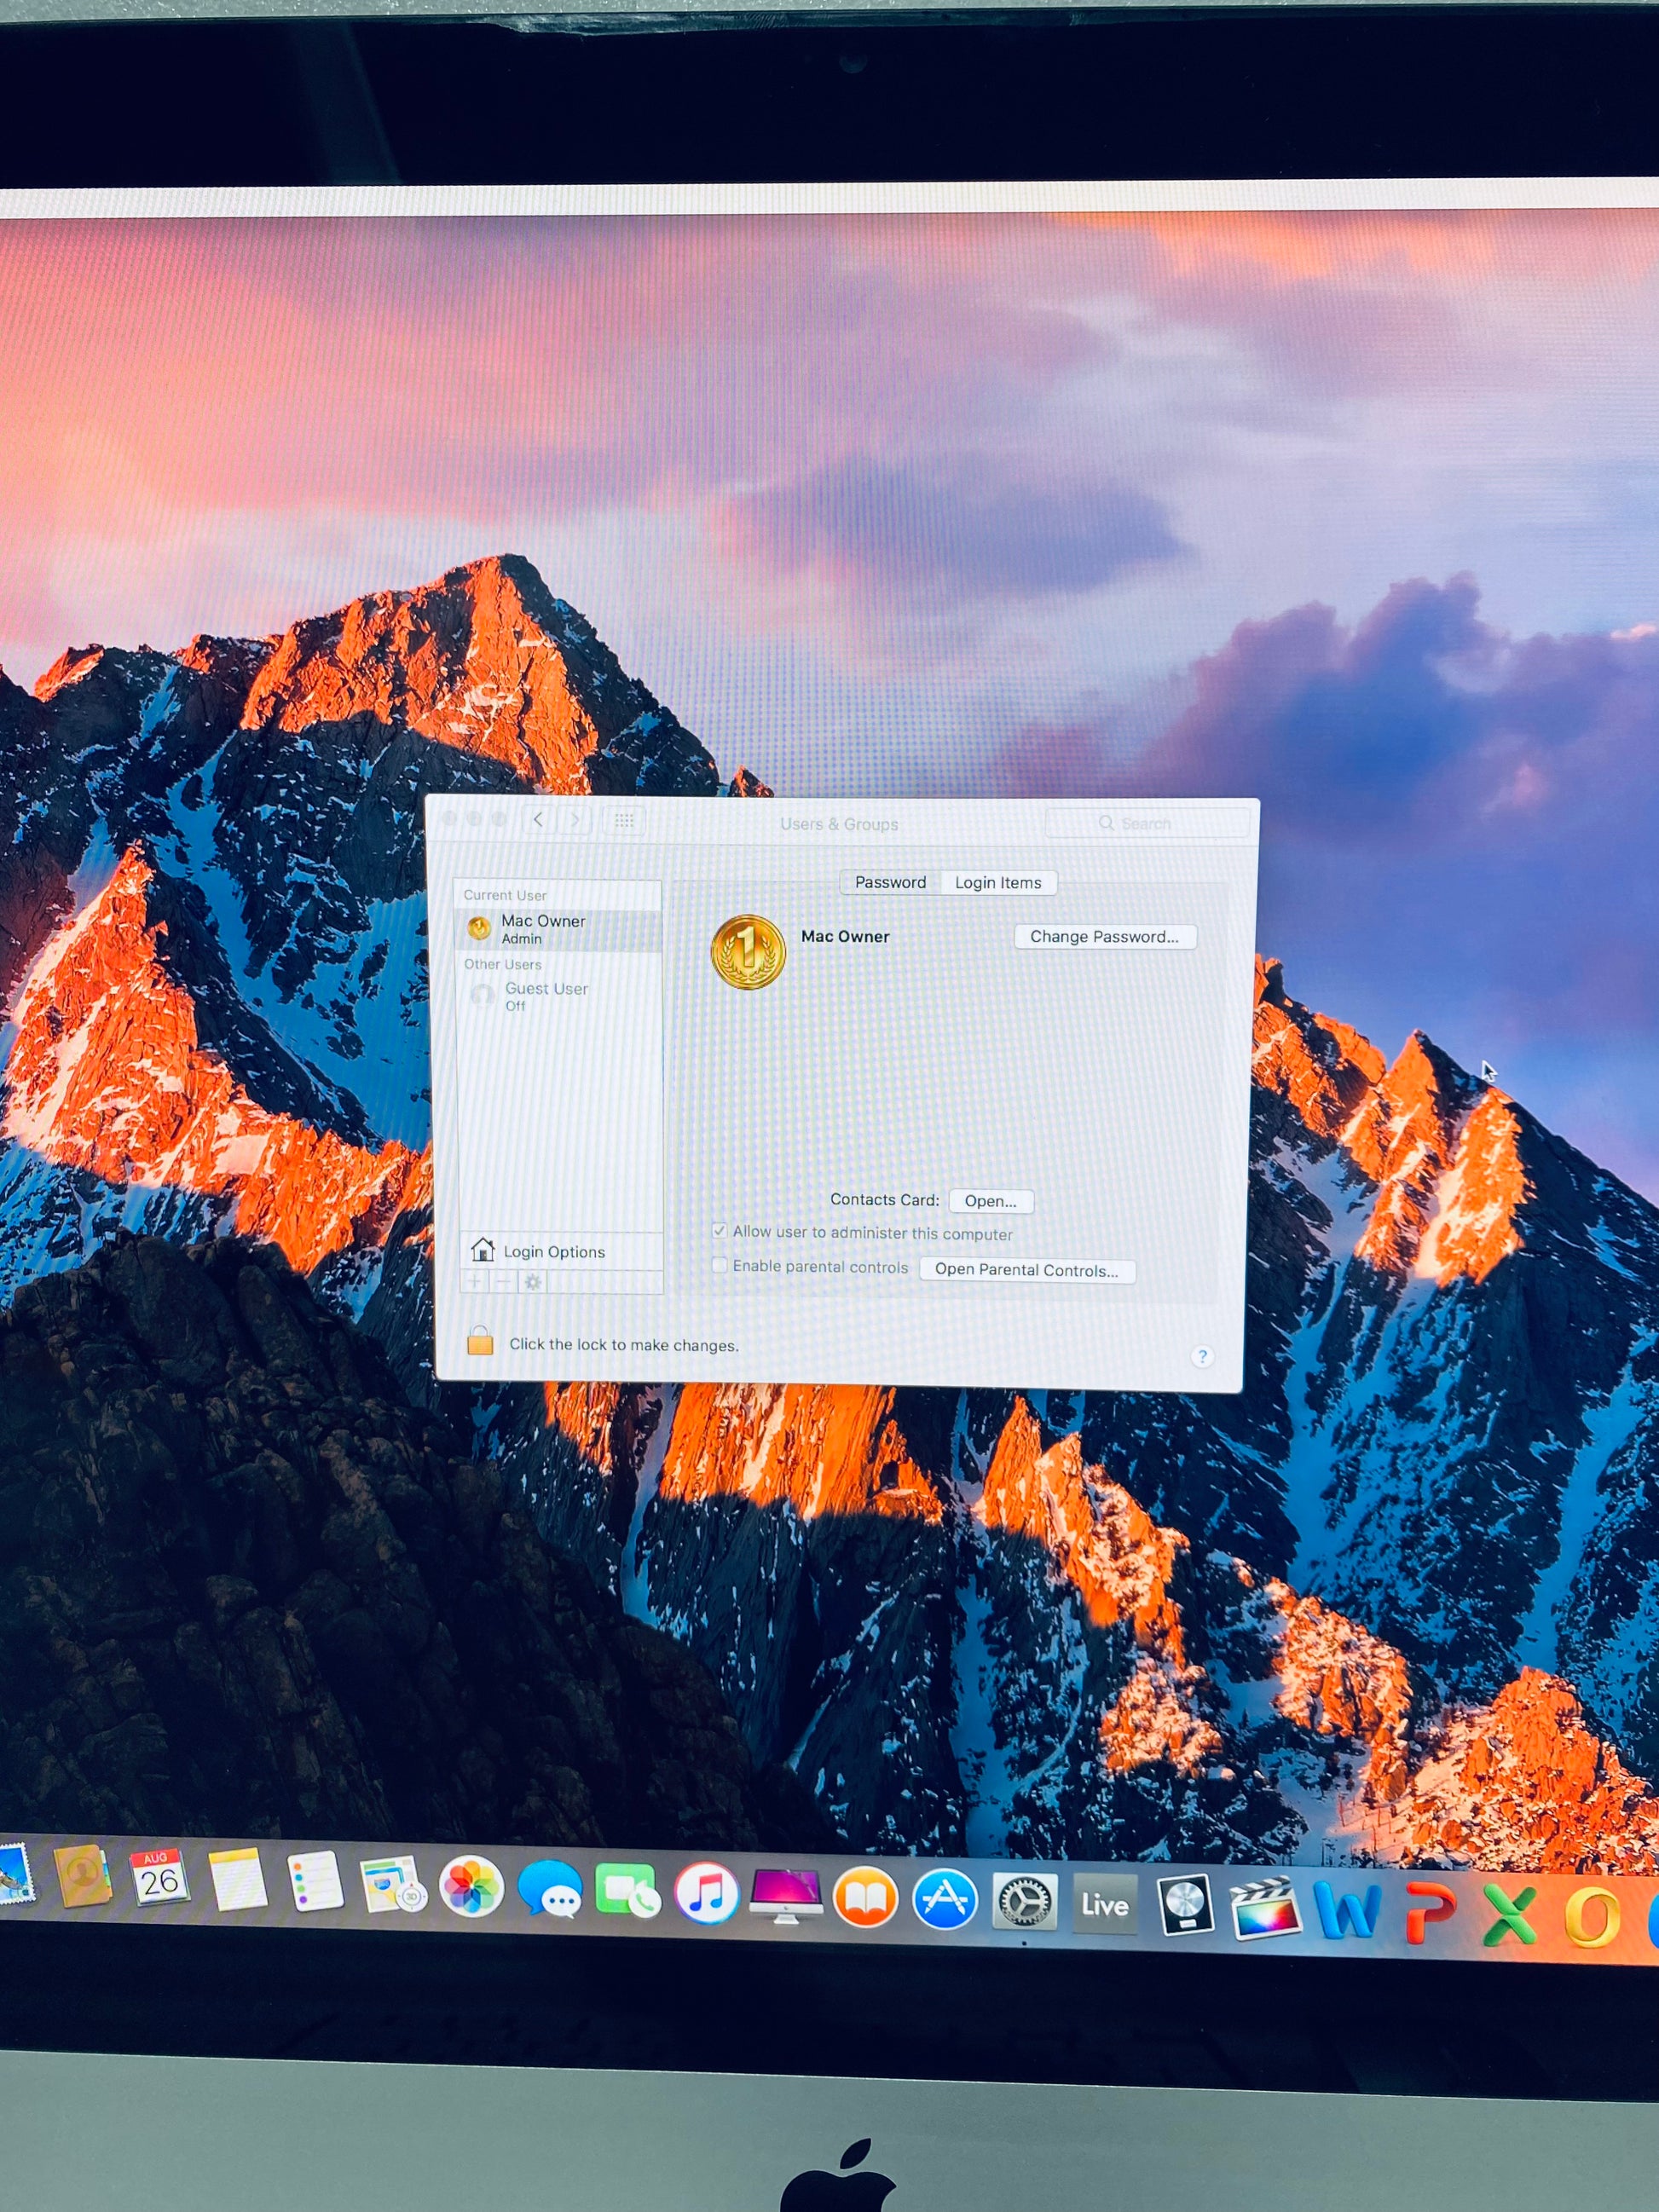1659x2212 pixels.
Task: Switch to the Login Items tab
Action: pyautogui.click(x=997, y=882)
